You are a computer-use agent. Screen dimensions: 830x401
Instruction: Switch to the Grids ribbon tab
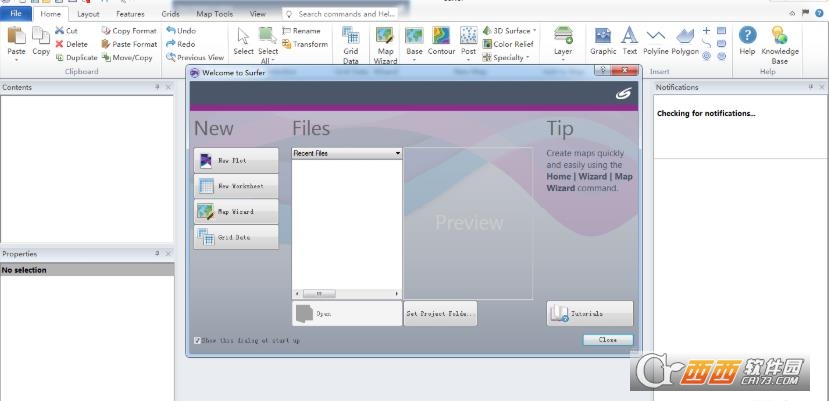pos(170,14)
